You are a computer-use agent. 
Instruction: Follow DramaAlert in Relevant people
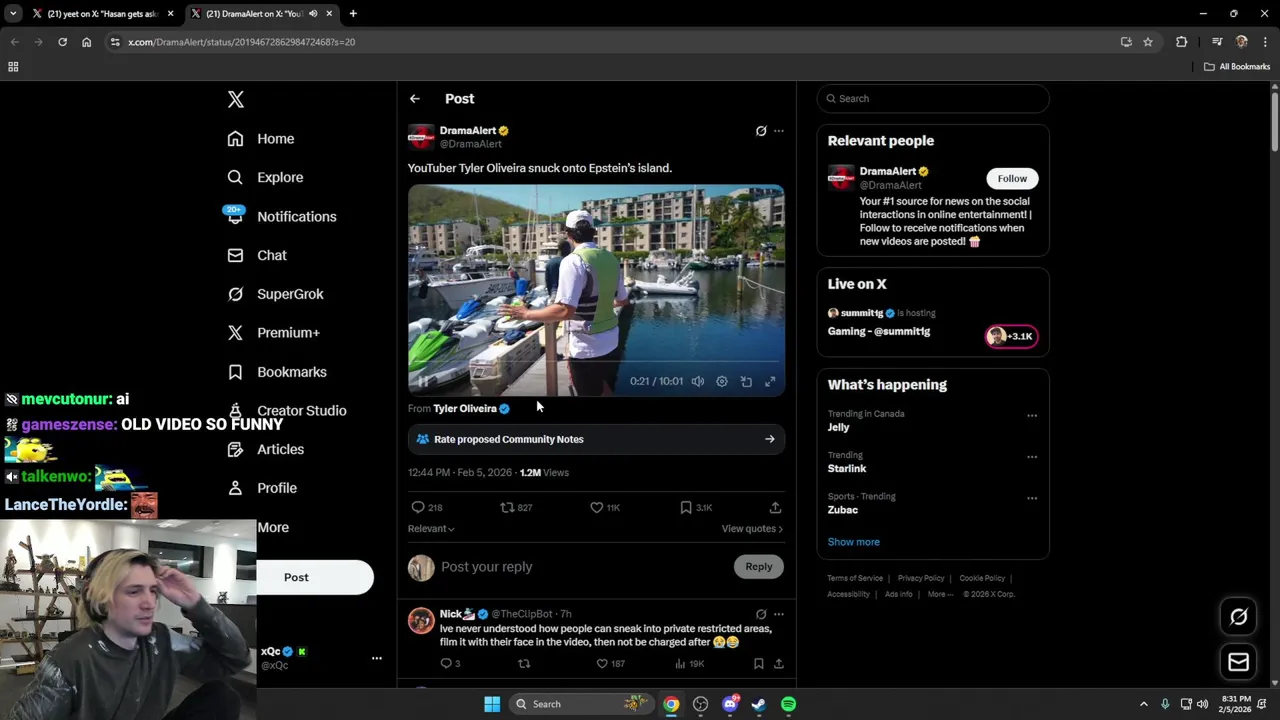coord(1012,179)
